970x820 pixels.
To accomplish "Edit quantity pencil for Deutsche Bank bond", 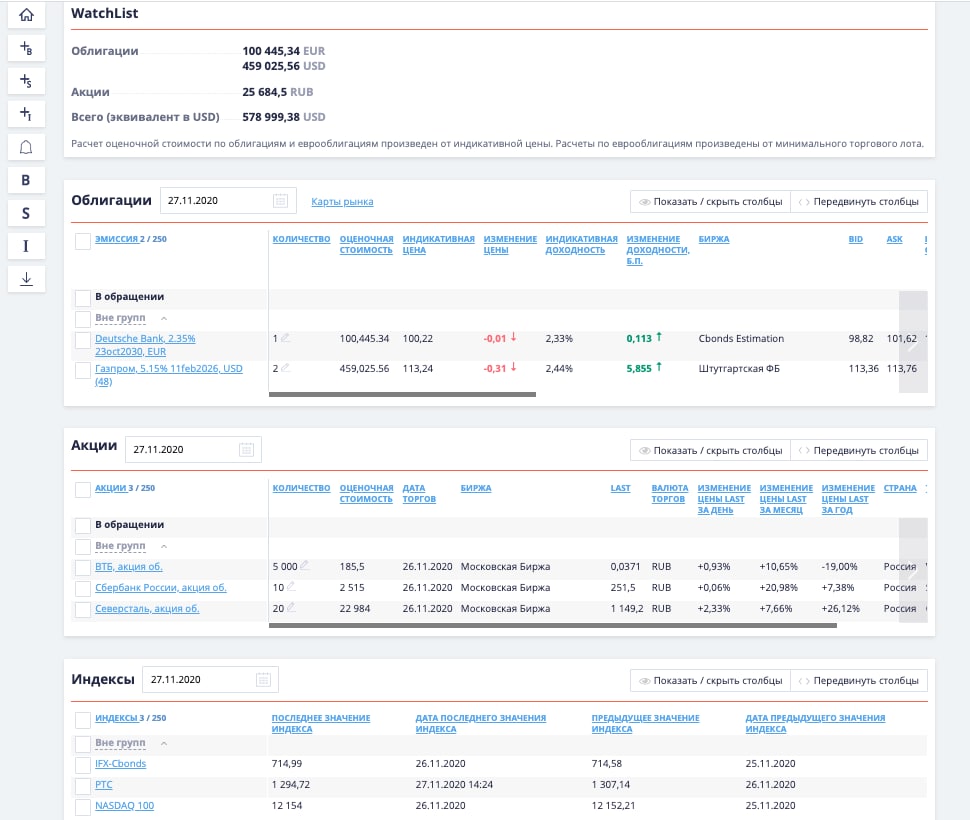I will pyautogui.click(x=285, y=338).
